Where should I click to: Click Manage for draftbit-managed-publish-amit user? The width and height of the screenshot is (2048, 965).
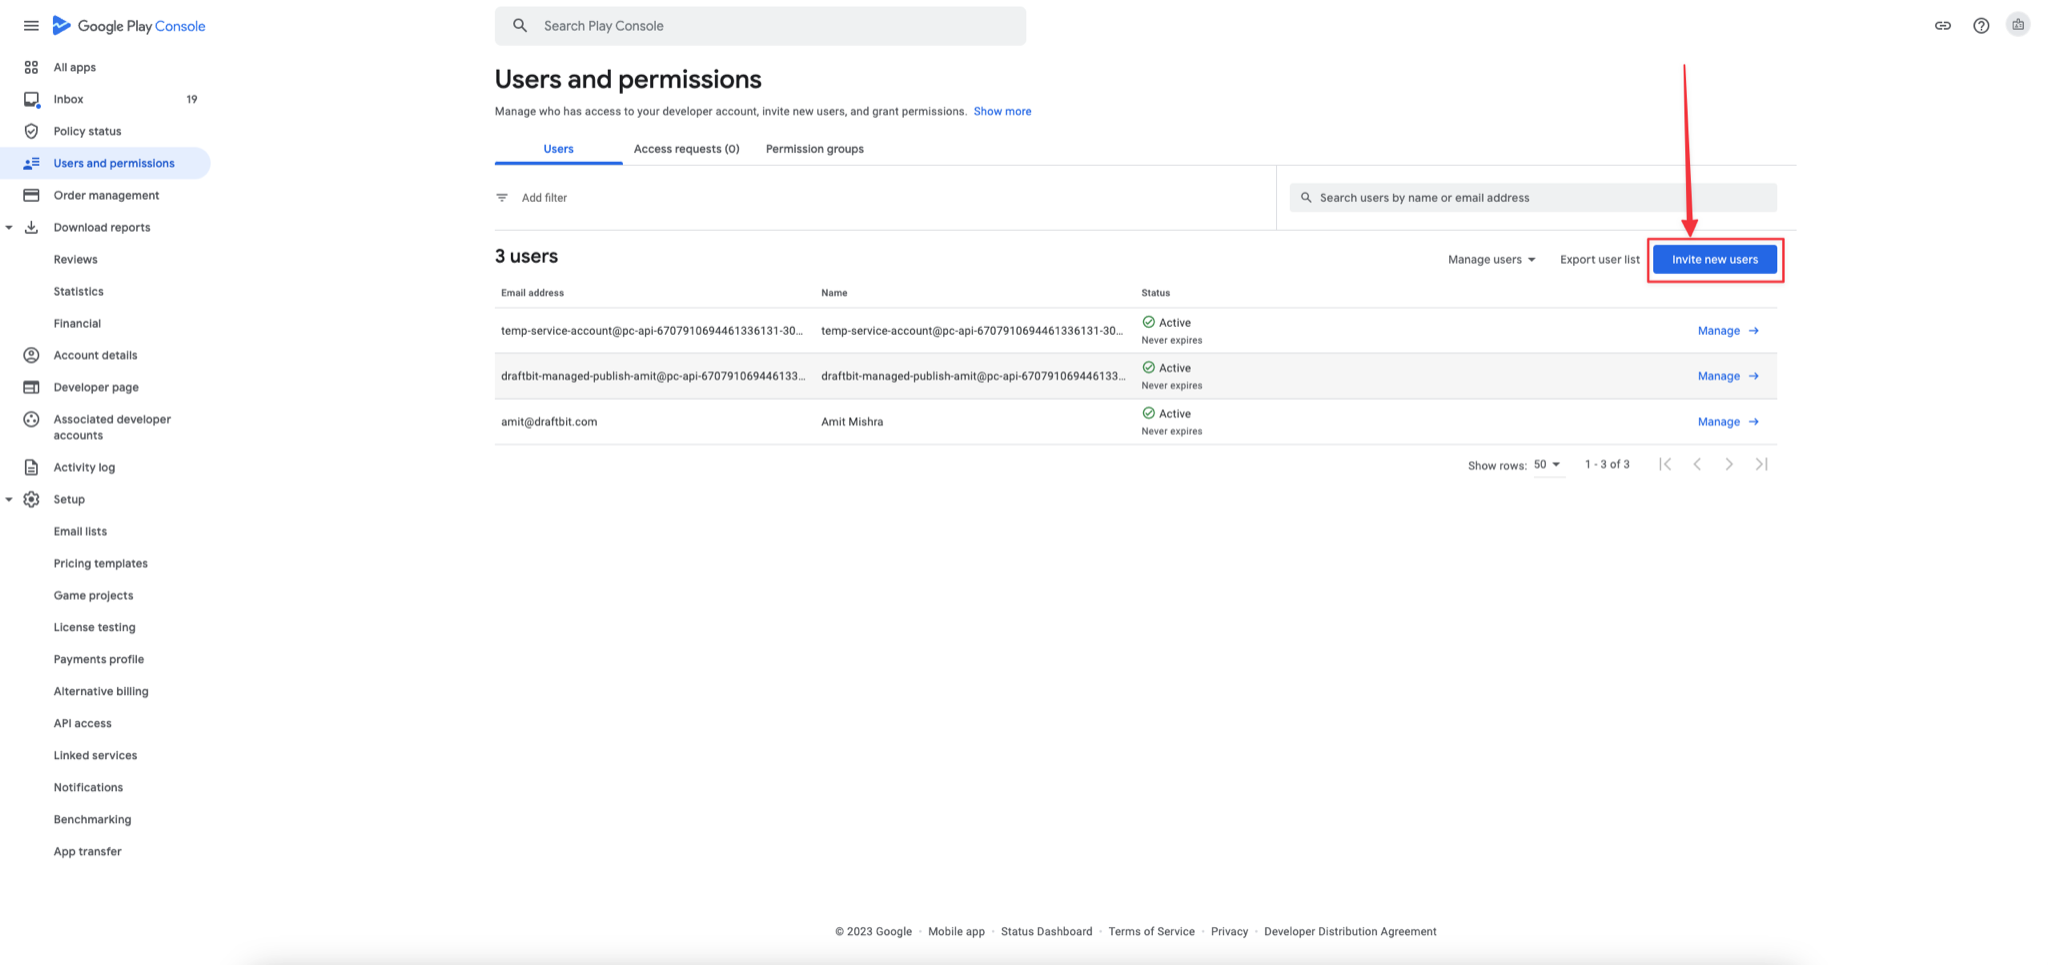pyautogui.click(x=1728, y=376)
